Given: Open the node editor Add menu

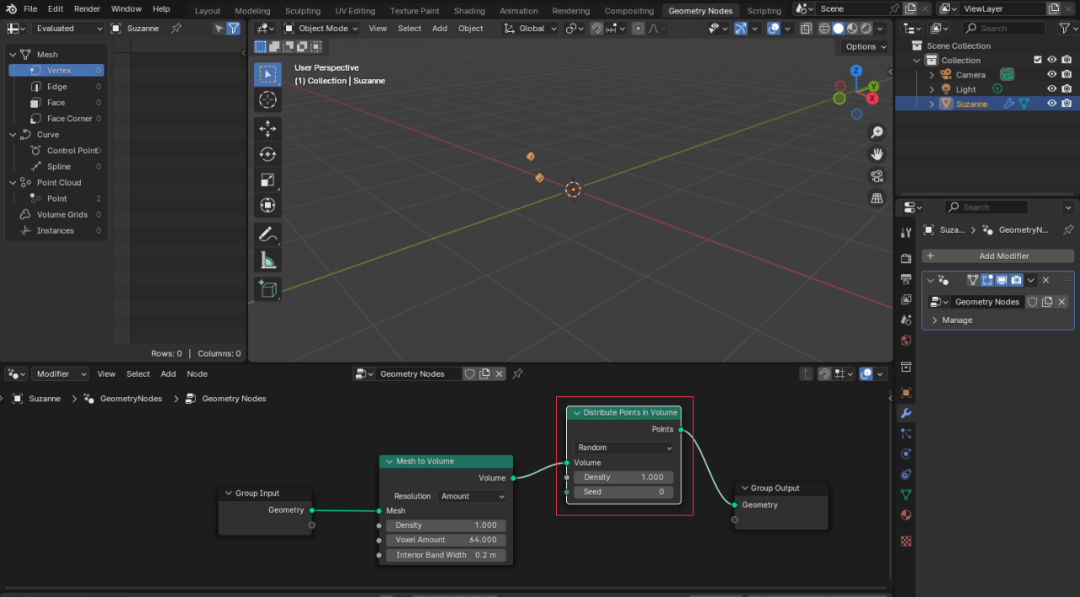Looking at the screenshot, I should [168, 374].
